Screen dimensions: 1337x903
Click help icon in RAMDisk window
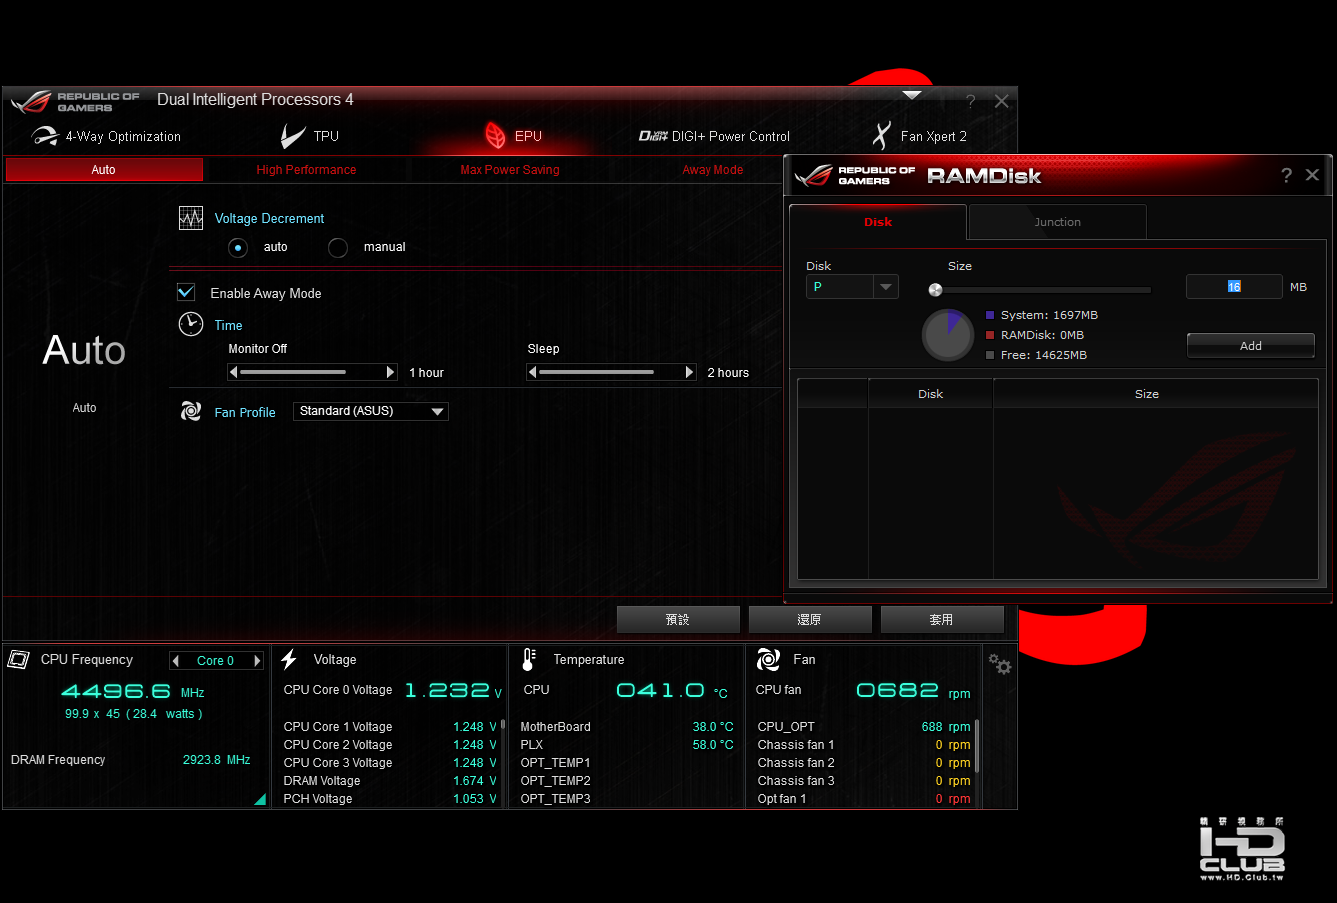point(1286,175)
